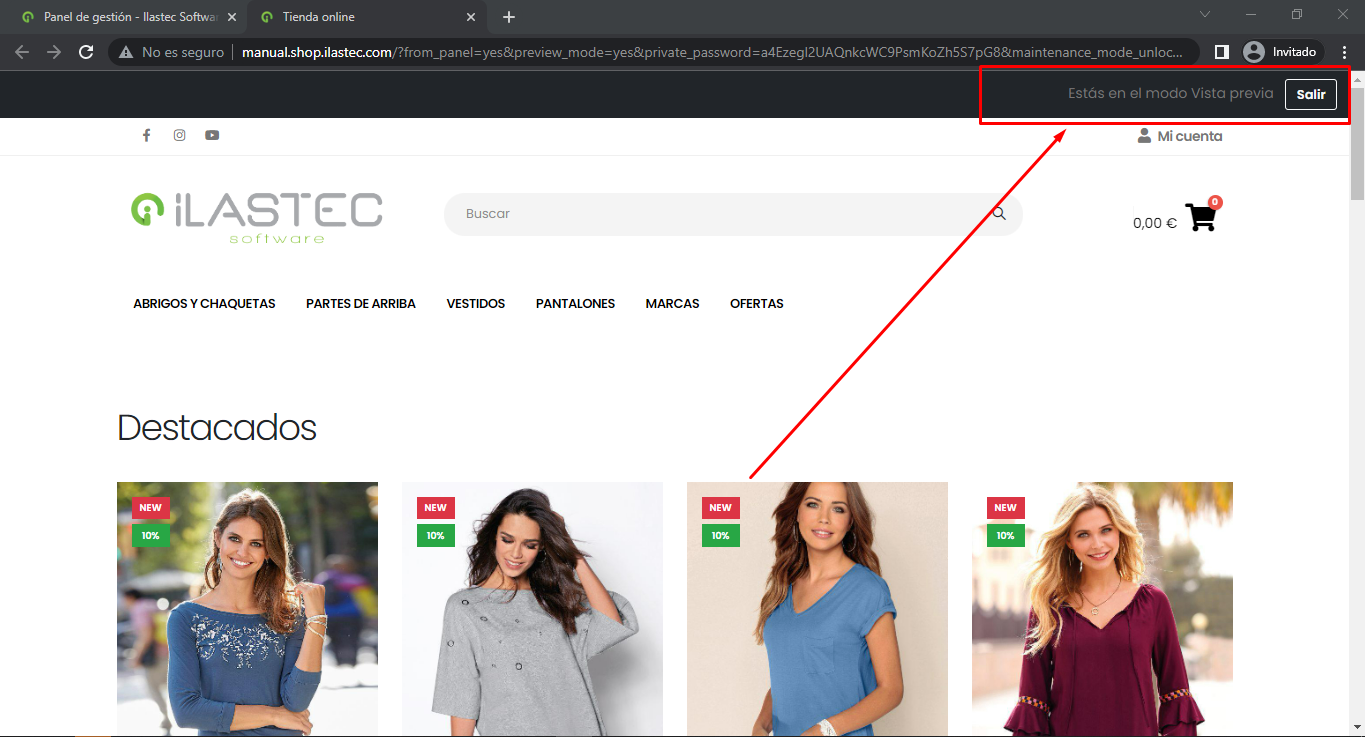Open the browser side panel icon

[1221, 52]
